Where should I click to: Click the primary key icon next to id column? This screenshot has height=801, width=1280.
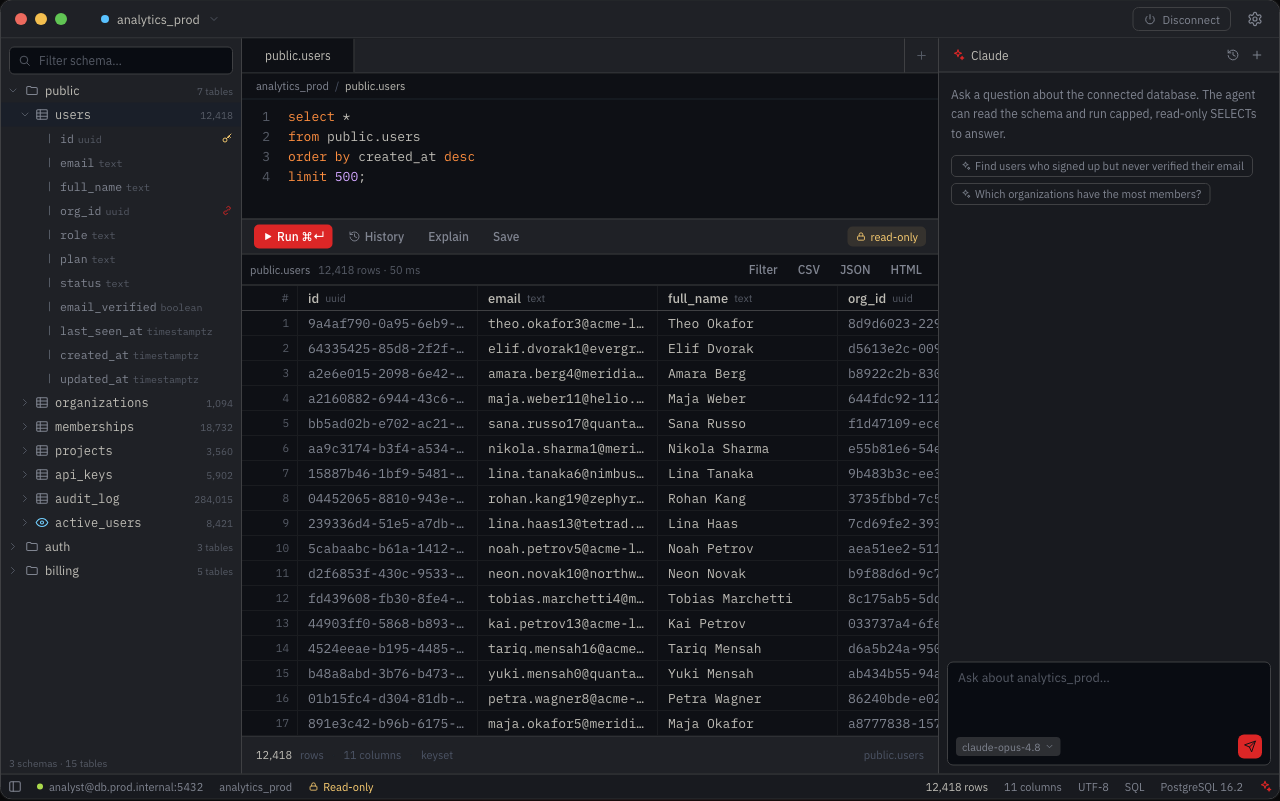click(227, 139)
